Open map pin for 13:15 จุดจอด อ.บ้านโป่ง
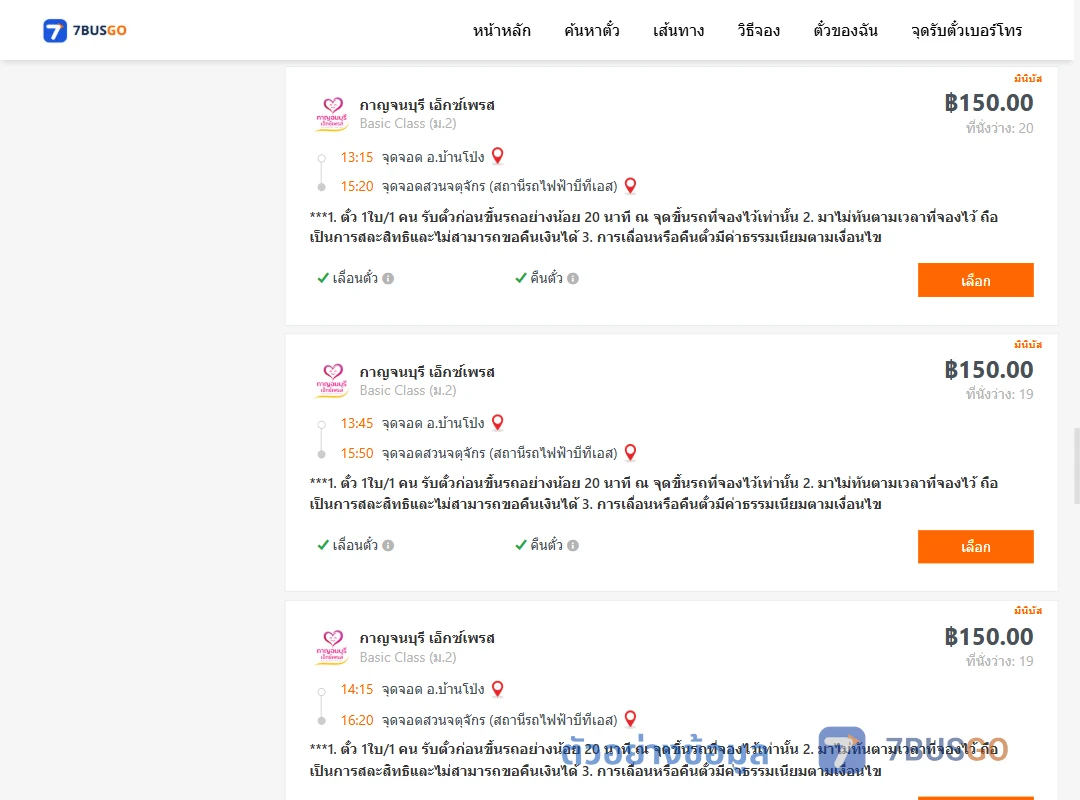 click(x=497, y=156)
